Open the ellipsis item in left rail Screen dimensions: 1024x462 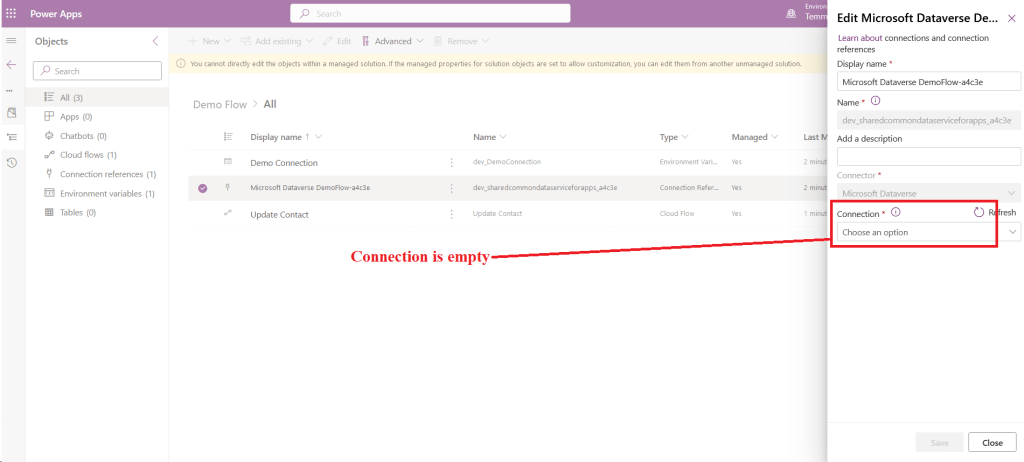[9, 90]
